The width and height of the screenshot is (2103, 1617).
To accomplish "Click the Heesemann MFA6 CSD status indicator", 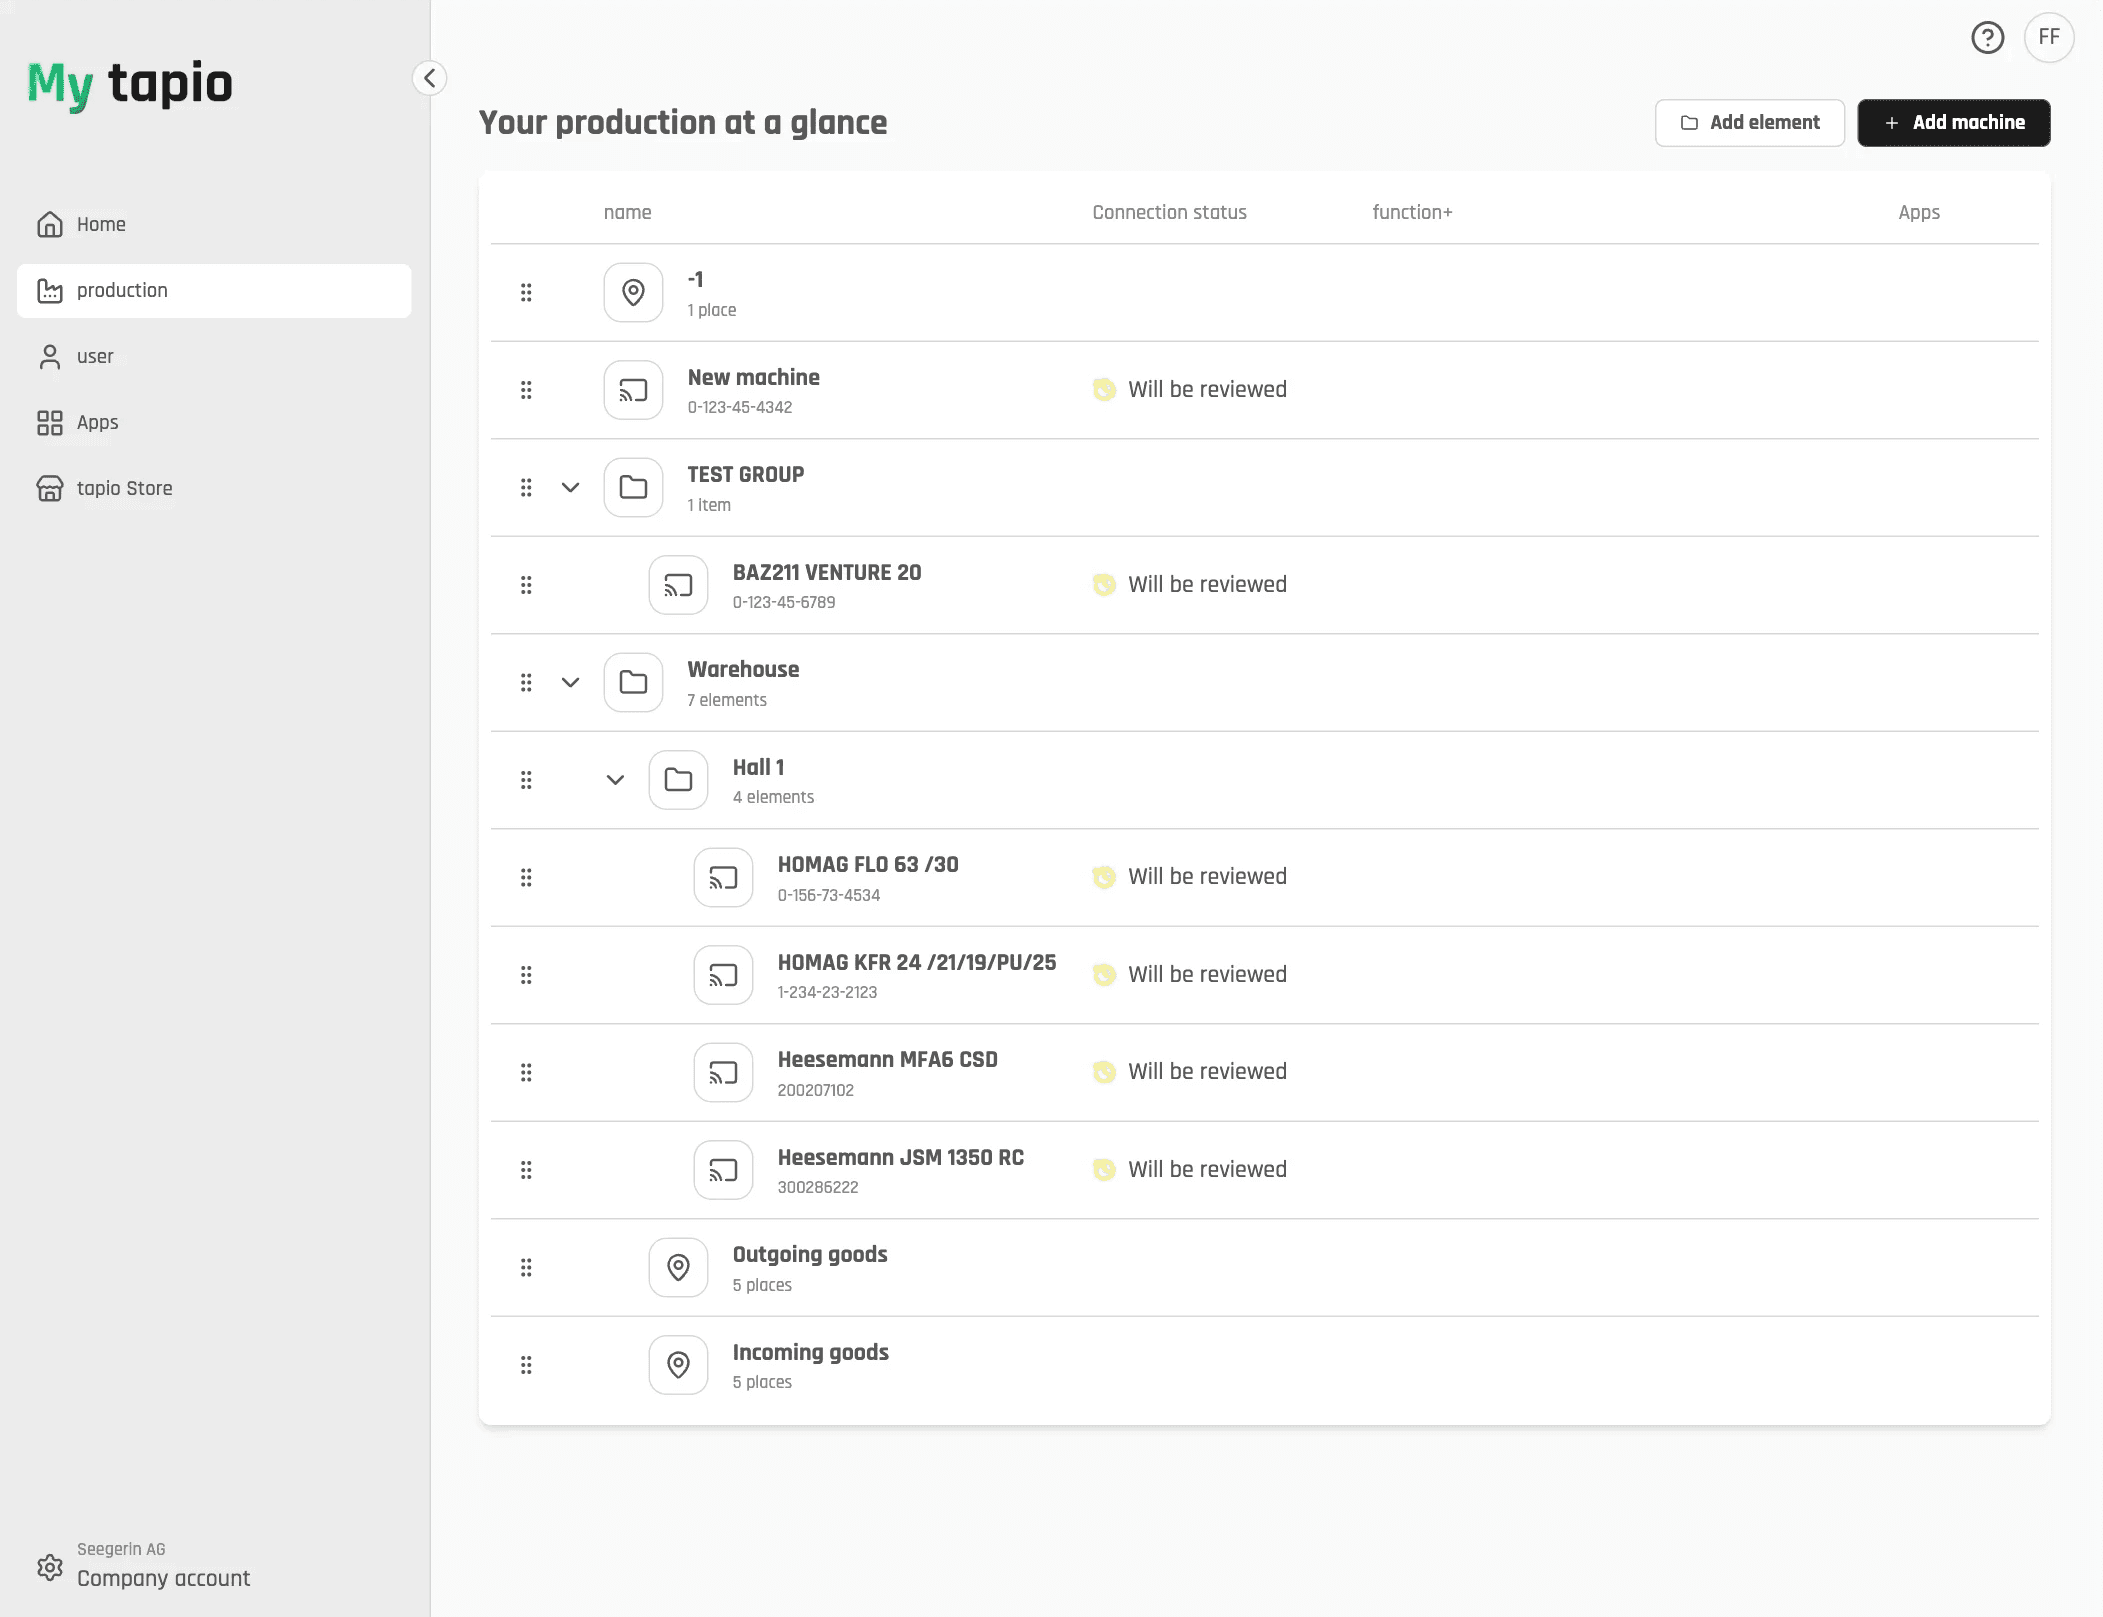I will 1104,1072.
